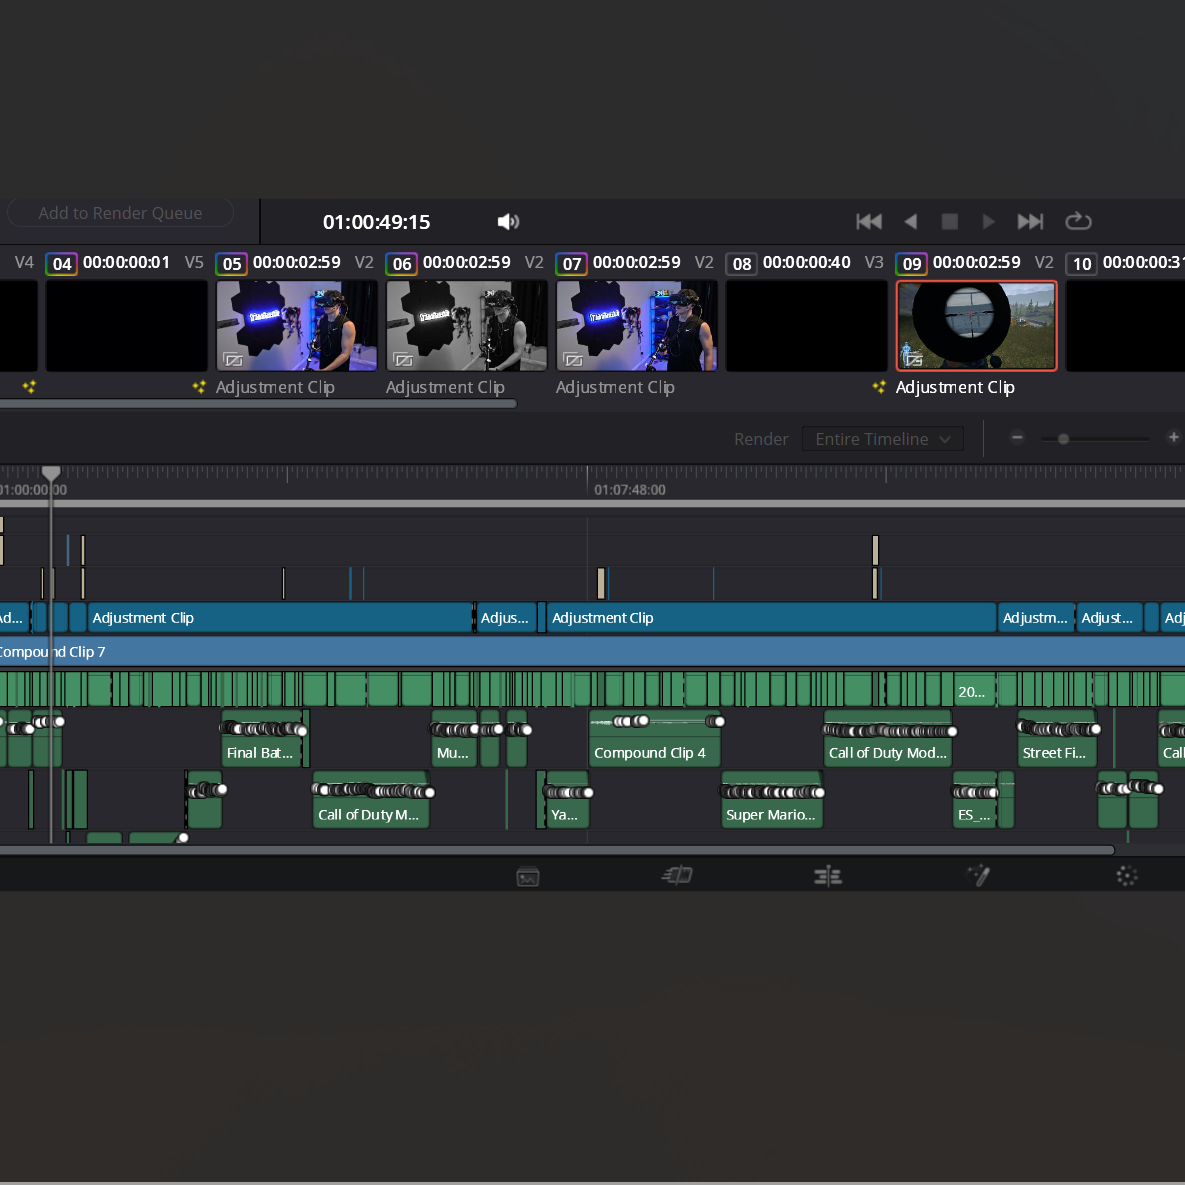The height and width of the screenshot is (1185, 1185).
Task: Click Add to Render Queue button
Action: [120, 213]
